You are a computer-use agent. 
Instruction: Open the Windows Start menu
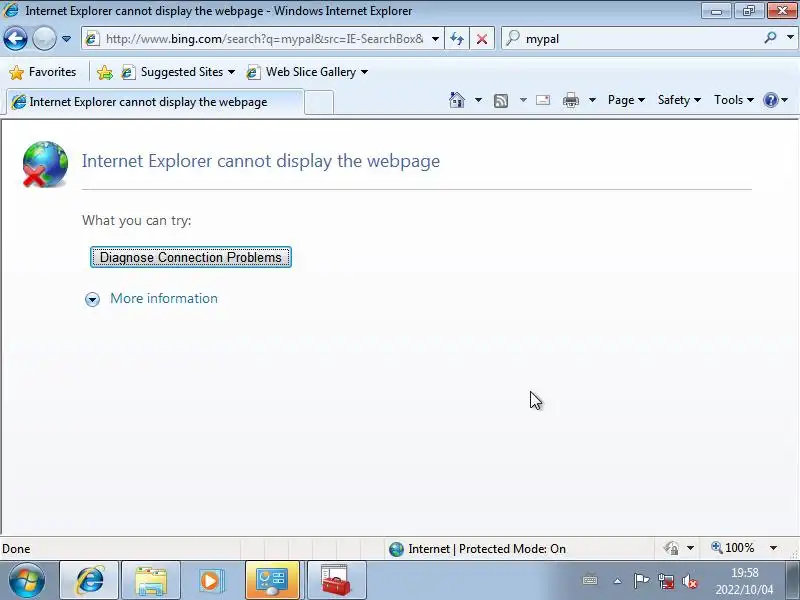(x=27, y=581)
